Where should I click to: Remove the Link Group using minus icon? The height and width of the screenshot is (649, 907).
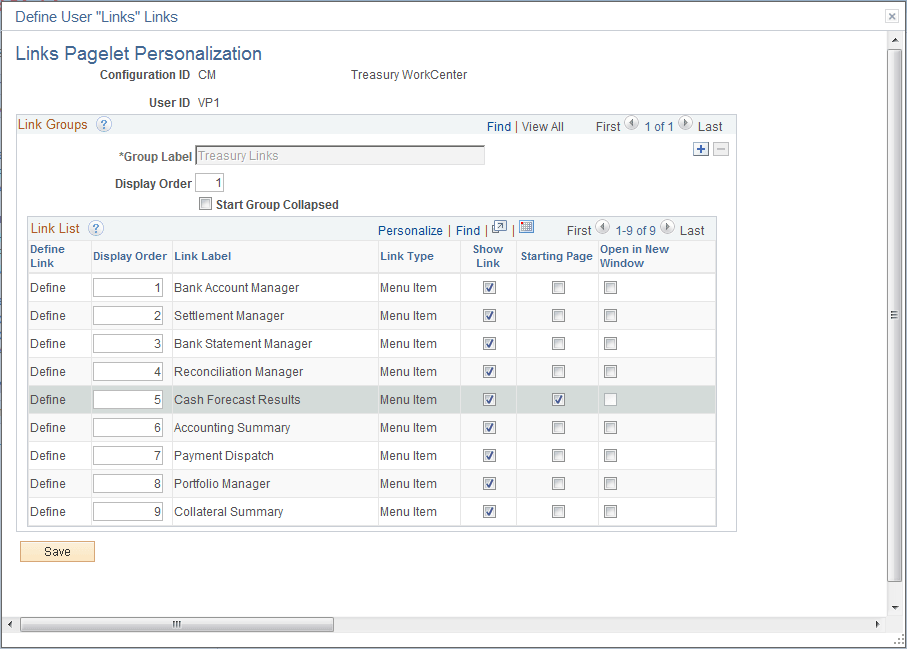[720, 148]
